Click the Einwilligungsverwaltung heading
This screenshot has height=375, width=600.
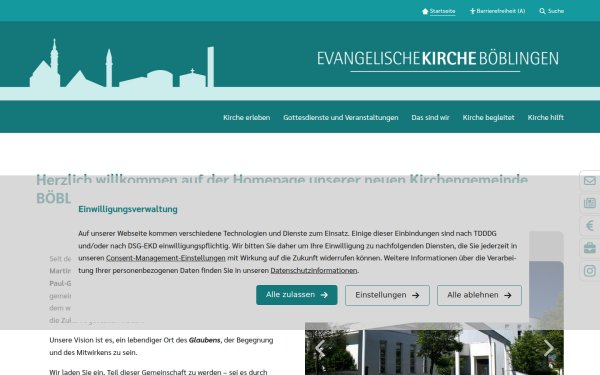pyautogui.click(x=128, y=209)
